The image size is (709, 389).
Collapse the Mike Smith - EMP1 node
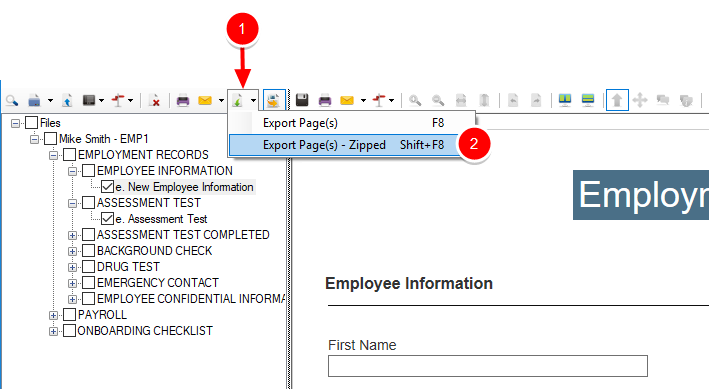pyautogui.click(x=34, y=139)
